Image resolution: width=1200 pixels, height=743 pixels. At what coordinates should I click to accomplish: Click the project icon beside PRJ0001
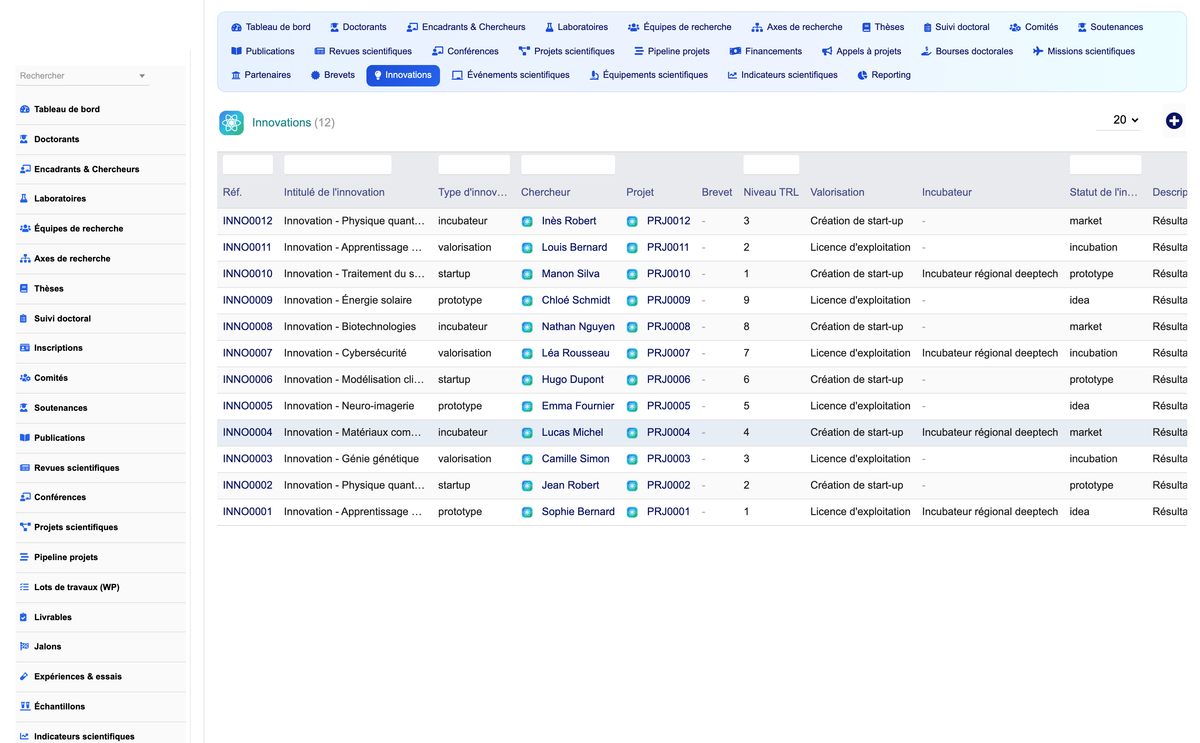tap(632, 512)
